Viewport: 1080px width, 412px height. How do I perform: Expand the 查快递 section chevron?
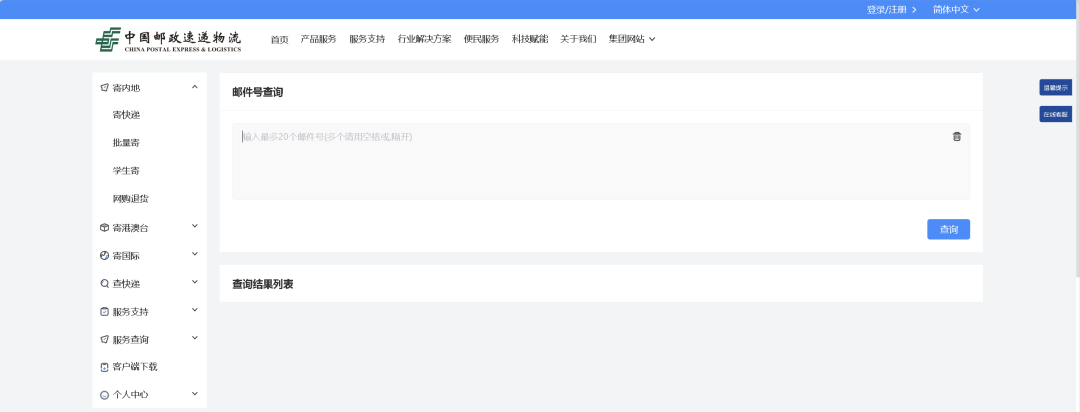(195, 282)
